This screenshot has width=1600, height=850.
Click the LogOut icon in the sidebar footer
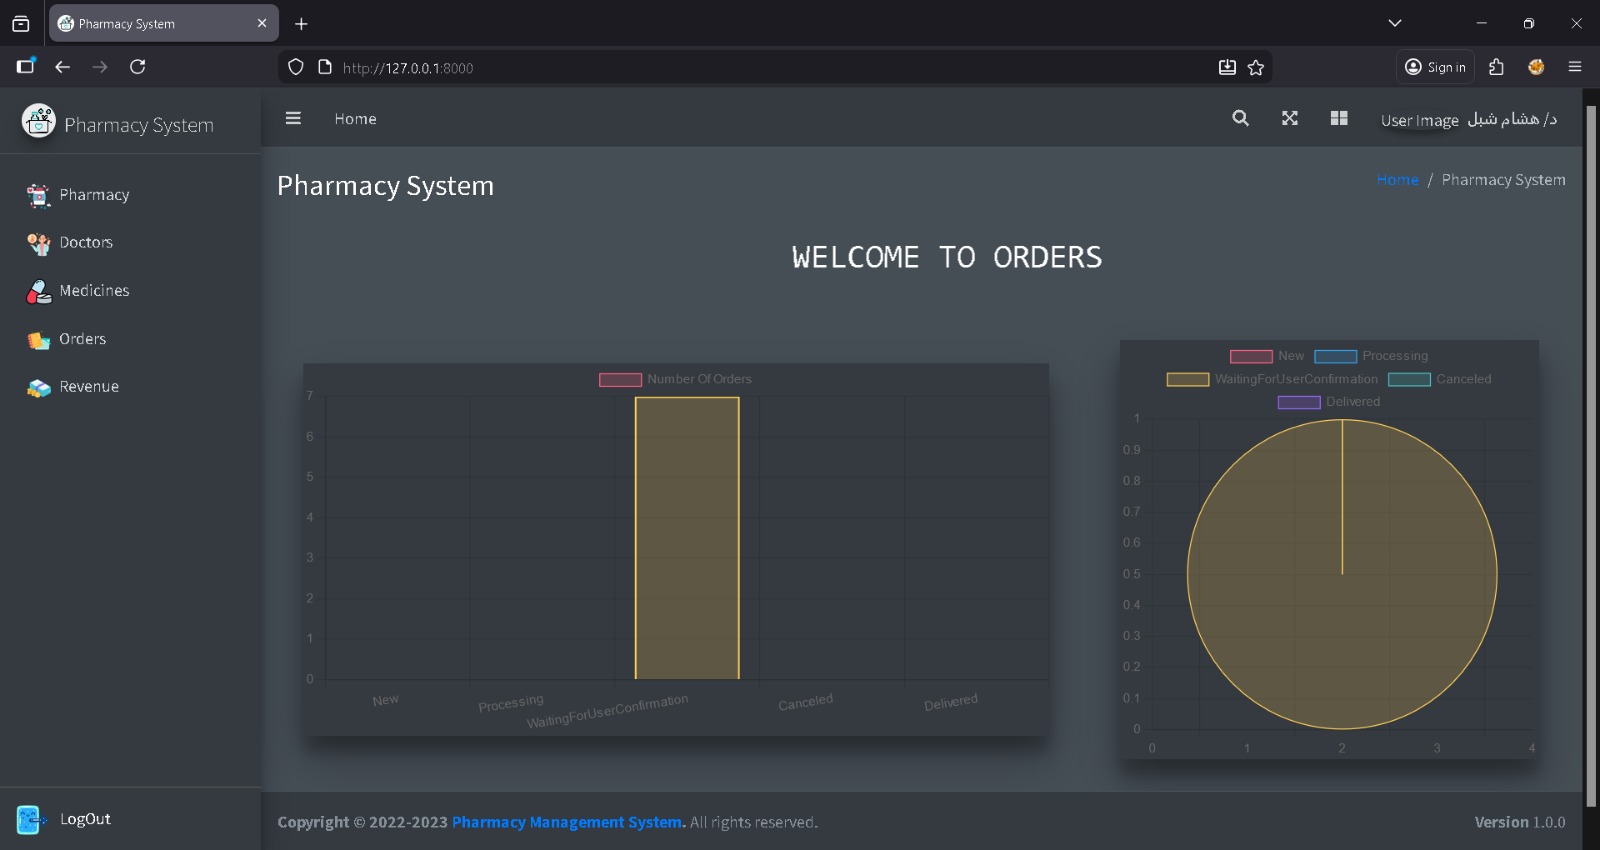pyautogui.click(x=32, y=820)
